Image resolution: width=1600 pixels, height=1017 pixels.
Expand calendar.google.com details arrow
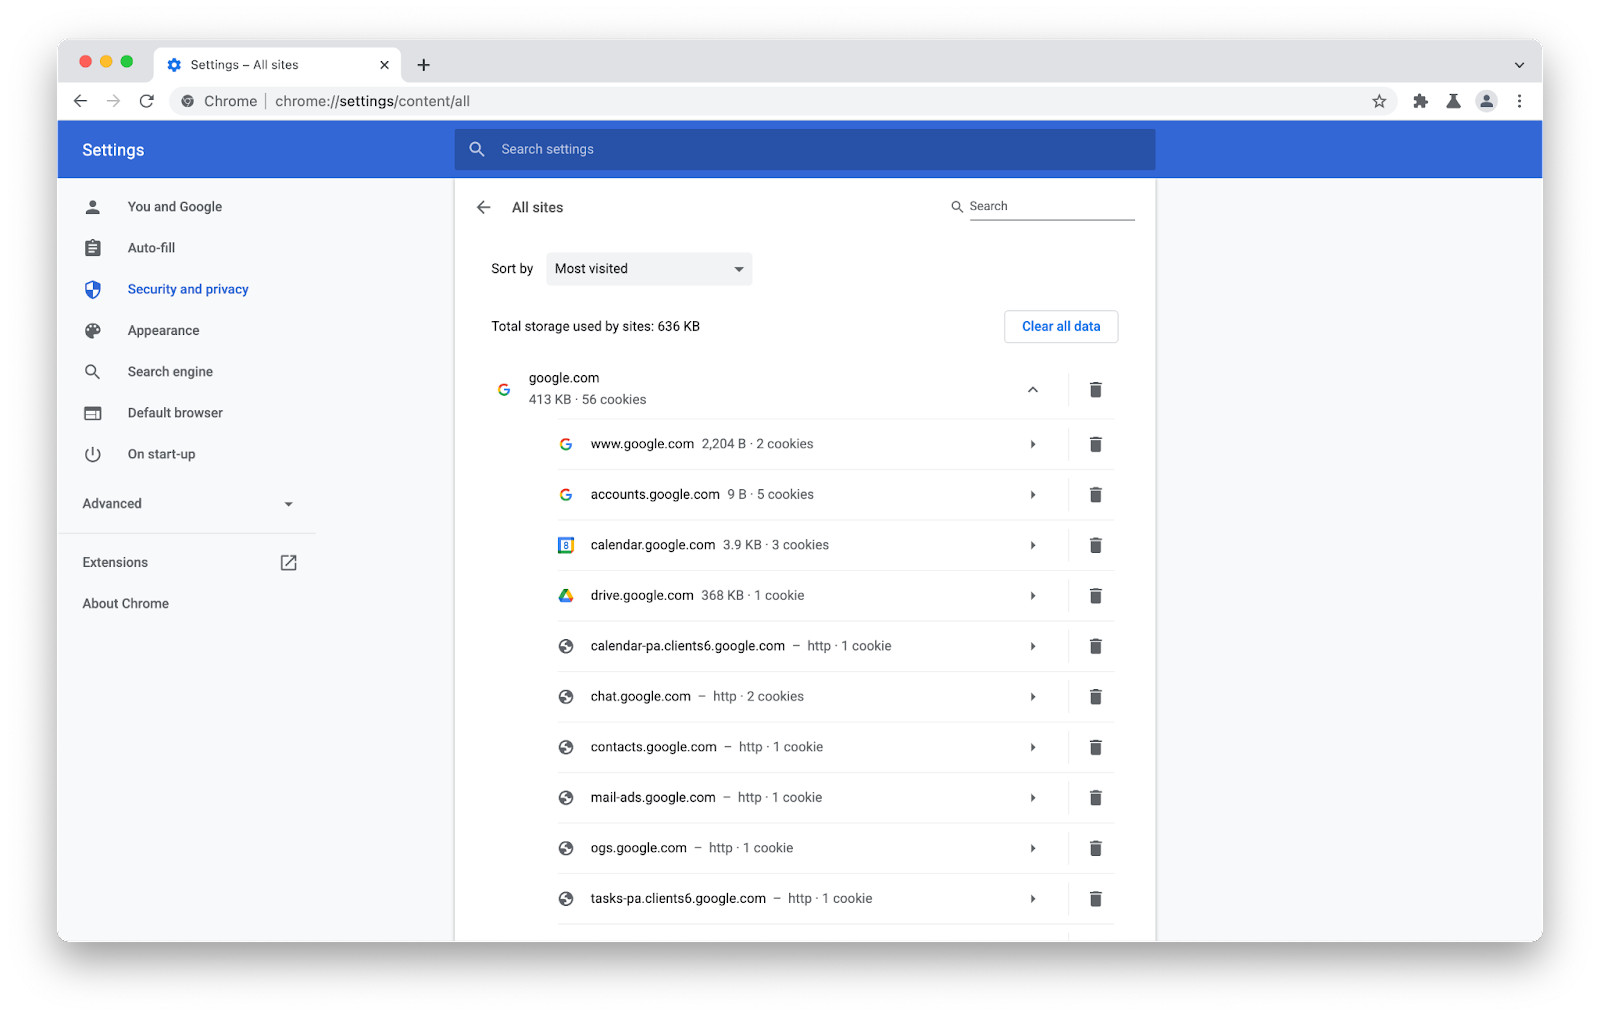1033,545
